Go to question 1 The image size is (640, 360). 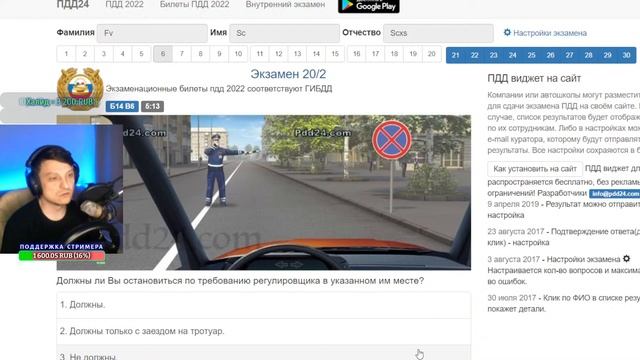click(x=66, y=54)
